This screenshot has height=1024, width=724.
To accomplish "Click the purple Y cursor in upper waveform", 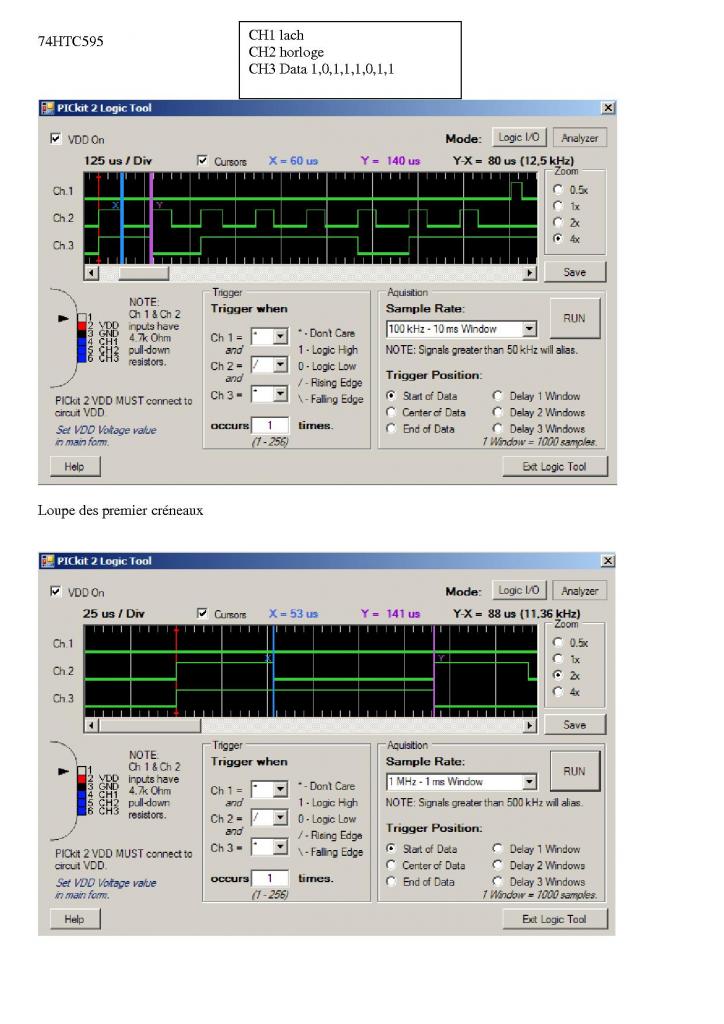I will click(x=151, y=218).
